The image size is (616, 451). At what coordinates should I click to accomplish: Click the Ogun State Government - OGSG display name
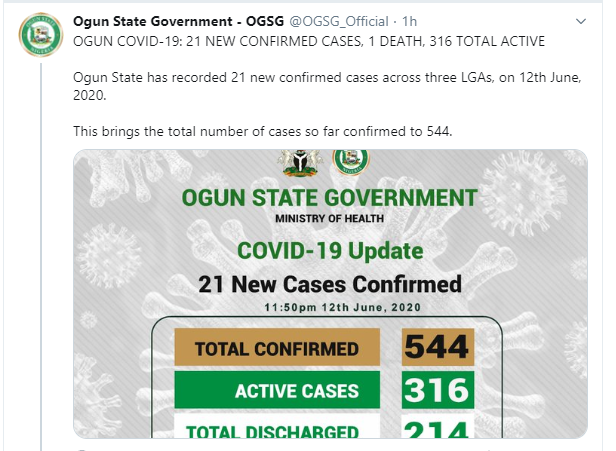coord(178,21)
